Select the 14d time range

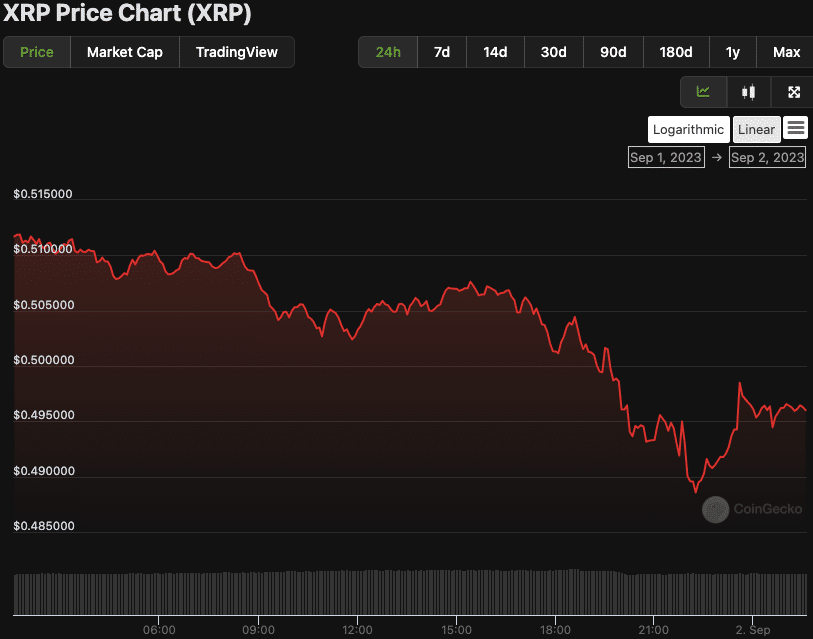(495, 52)
